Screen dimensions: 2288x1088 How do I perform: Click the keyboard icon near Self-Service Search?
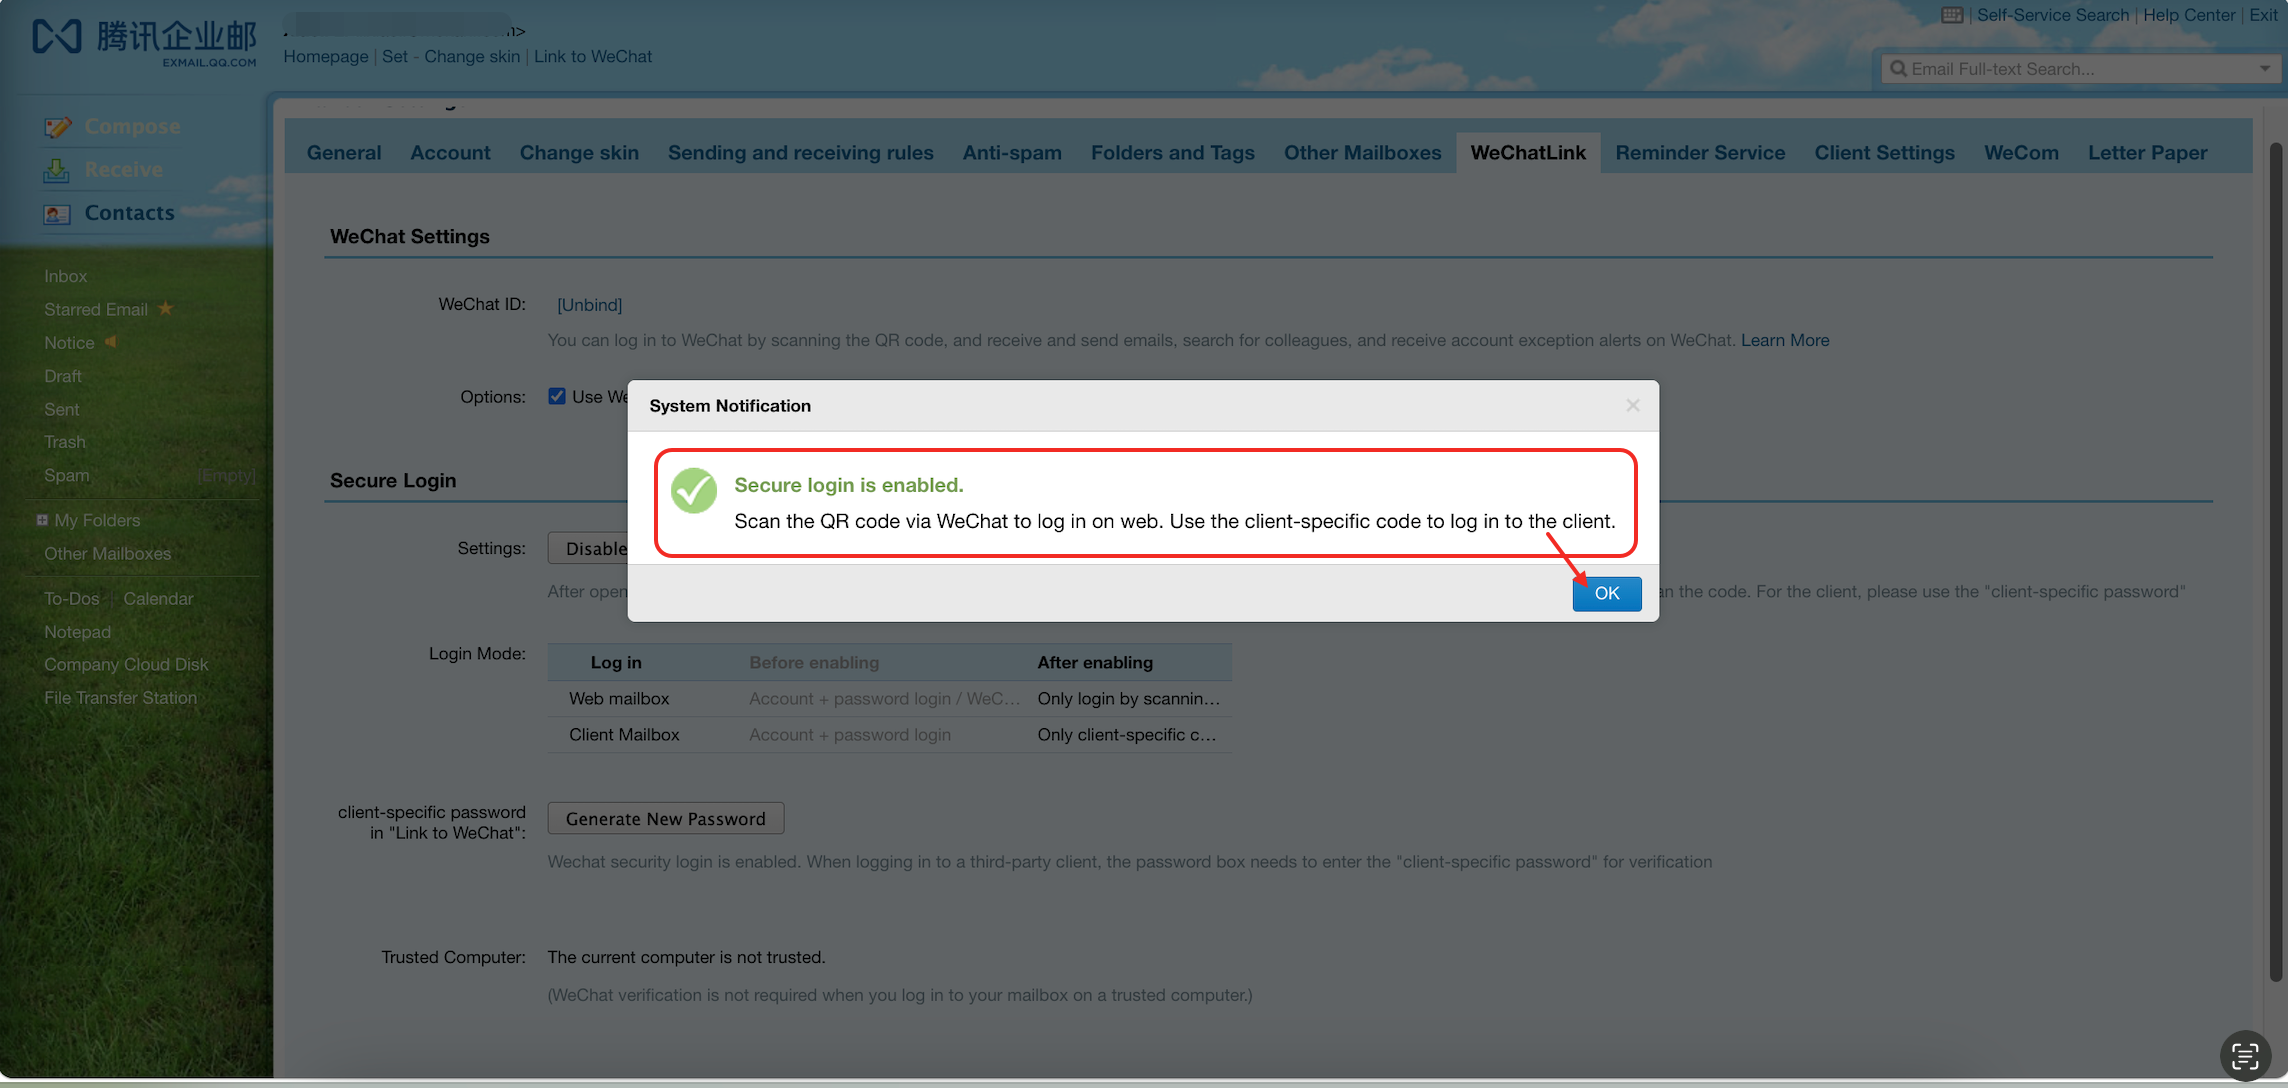pos(1951,15)
